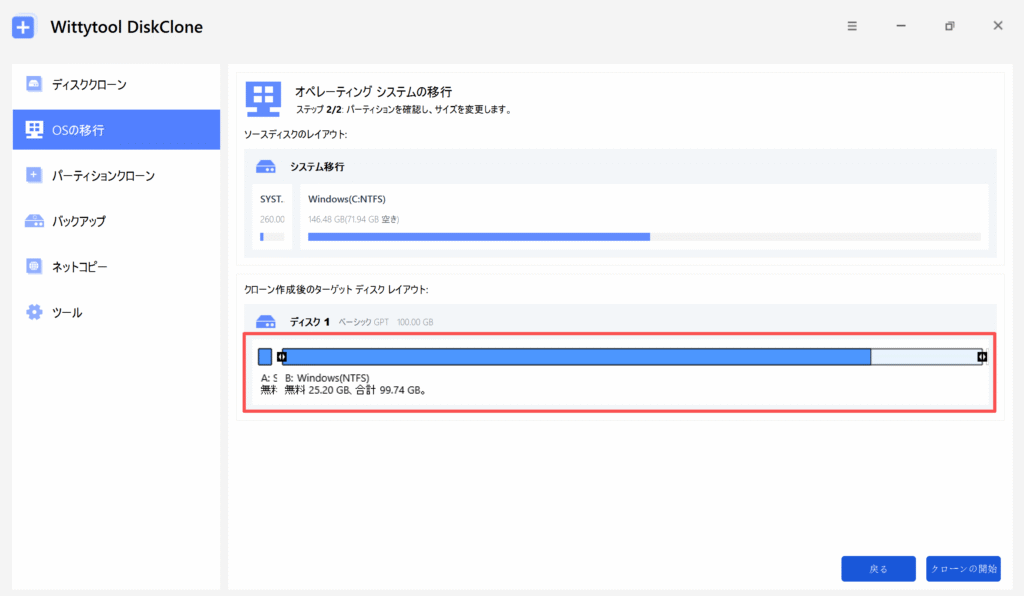Close the Wittytool DiskClone window
1024x596 pixels.
pos(998,26)
